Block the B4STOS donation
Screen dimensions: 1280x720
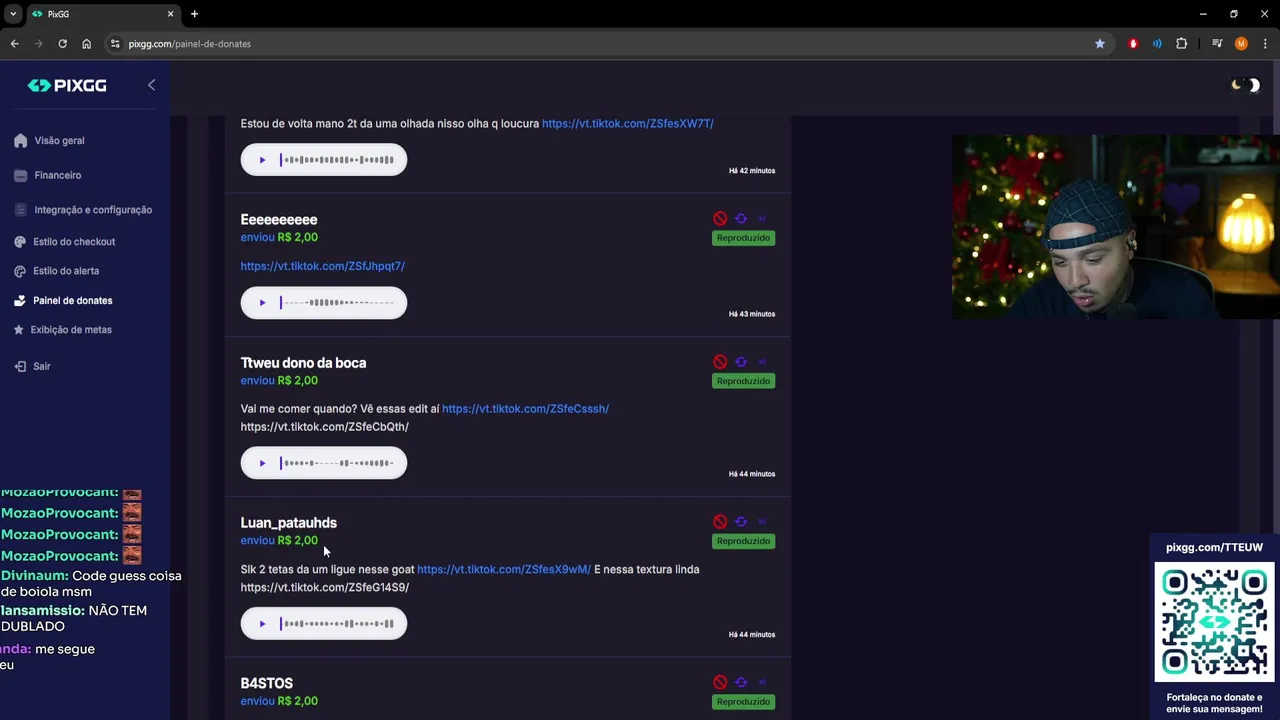coord(720,682)
